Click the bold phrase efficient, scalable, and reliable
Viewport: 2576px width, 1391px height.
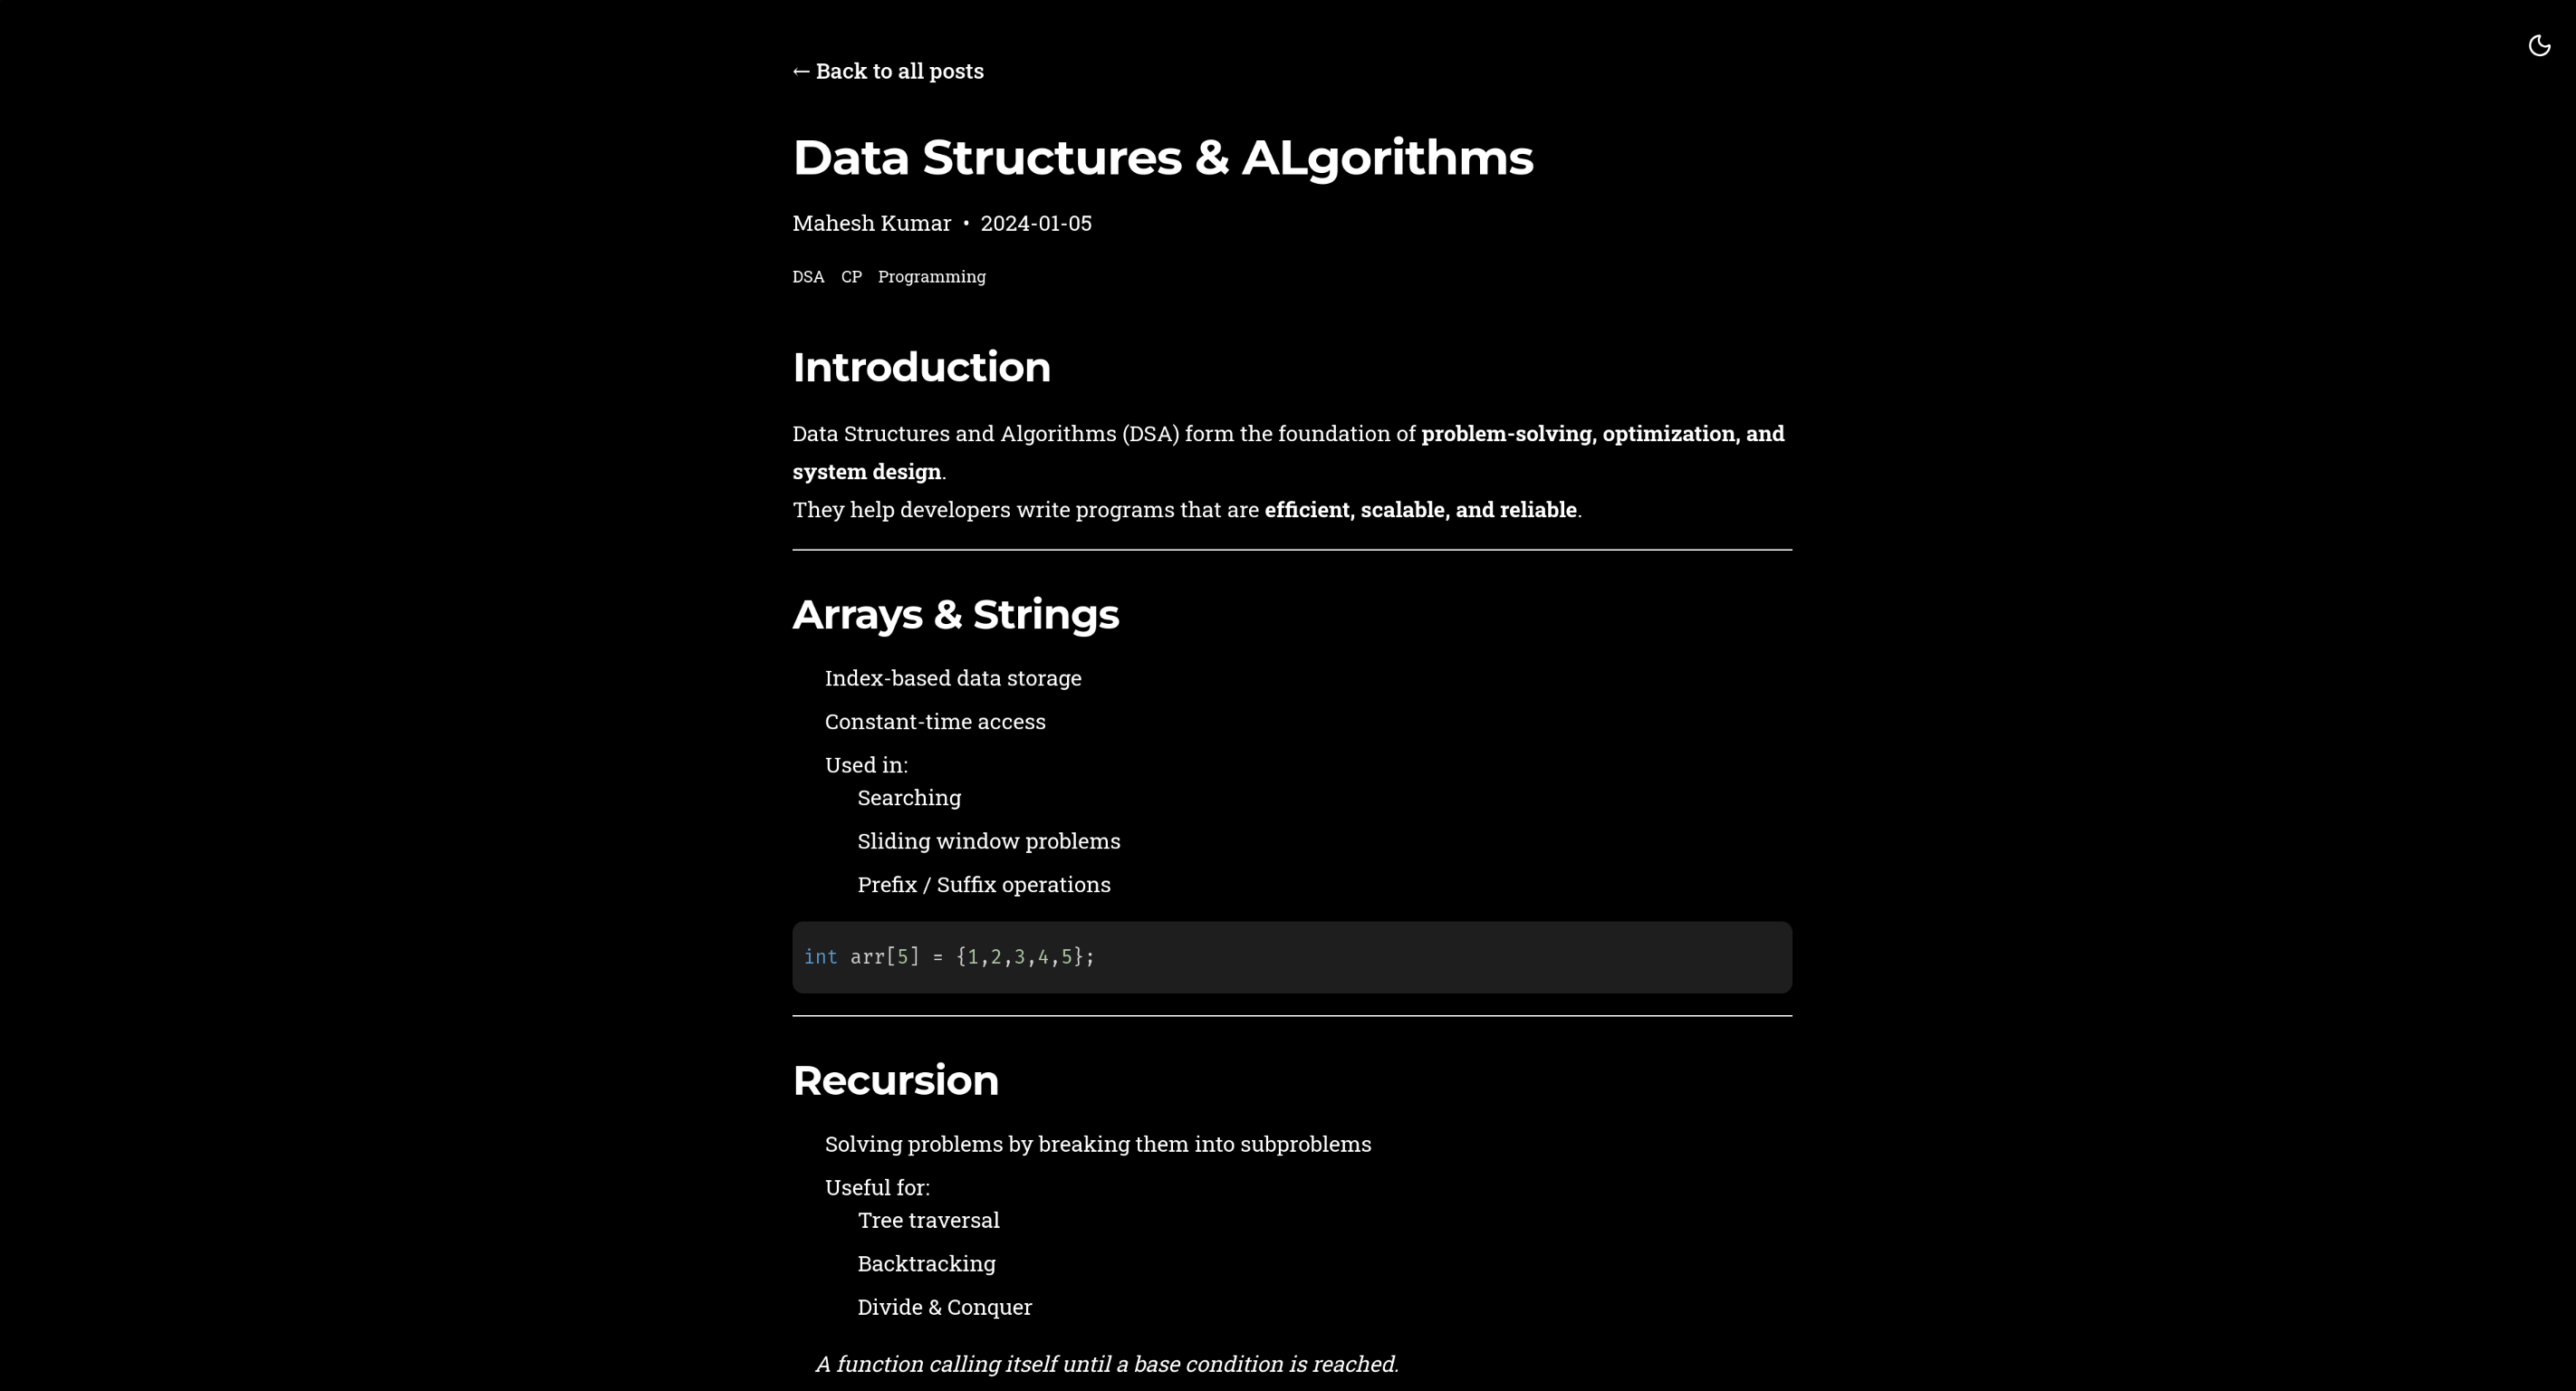tap(1420, 510)
